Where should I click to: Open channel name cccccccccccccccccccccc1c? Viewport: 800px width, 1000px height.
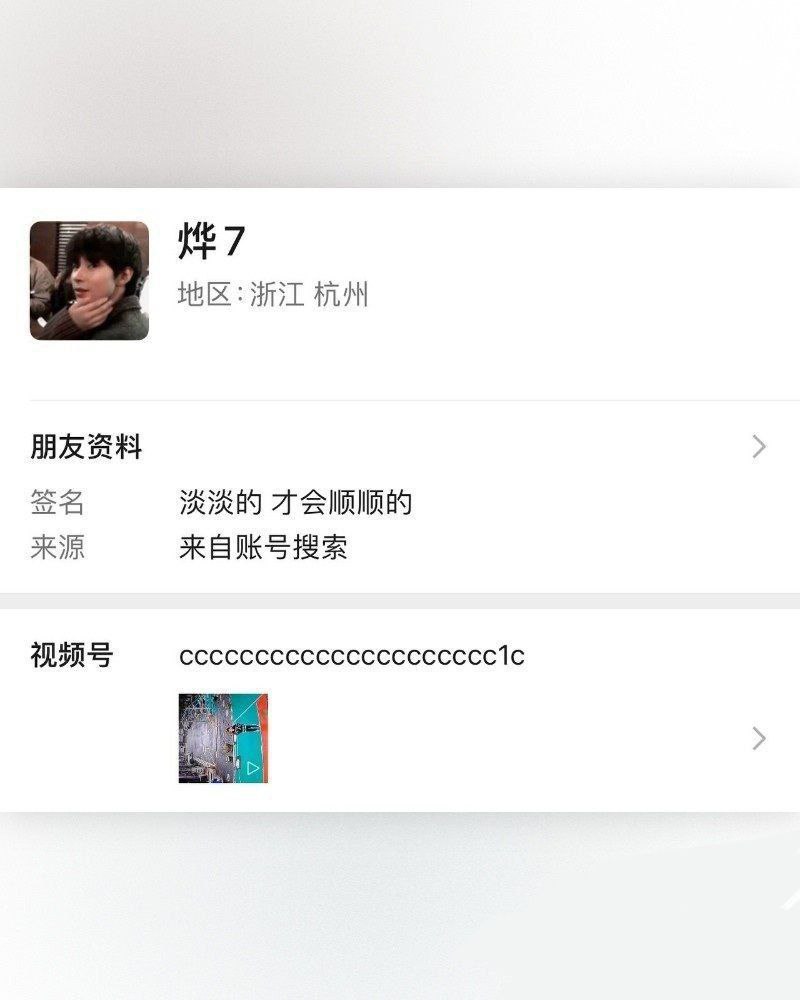[352, 656]
